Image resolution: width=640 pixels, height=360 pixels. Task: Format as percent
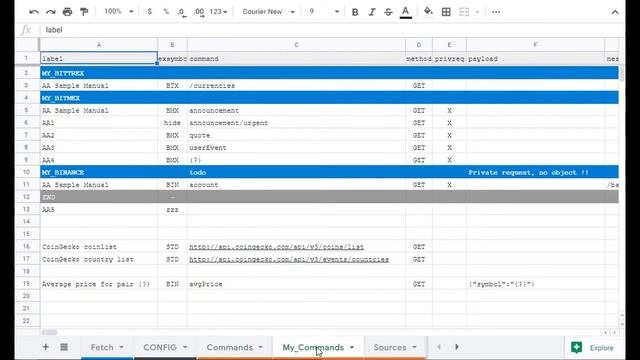pyautogui.click(x=166, y=12)
